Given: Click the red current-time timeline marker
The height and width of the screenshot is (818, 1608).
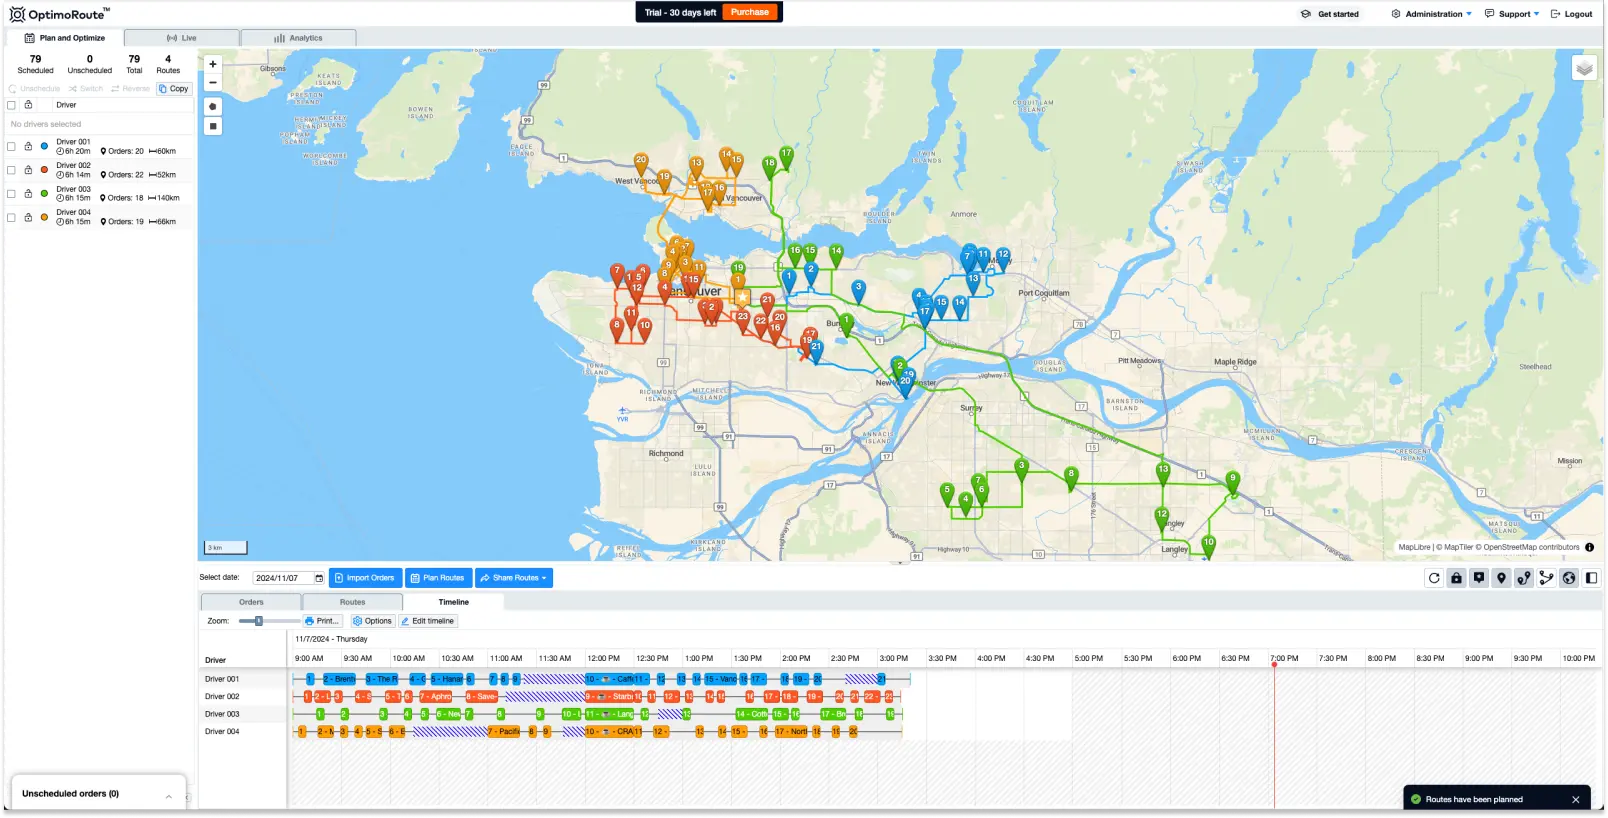Looking at the screenshot, I should [x=1274, y=664].
